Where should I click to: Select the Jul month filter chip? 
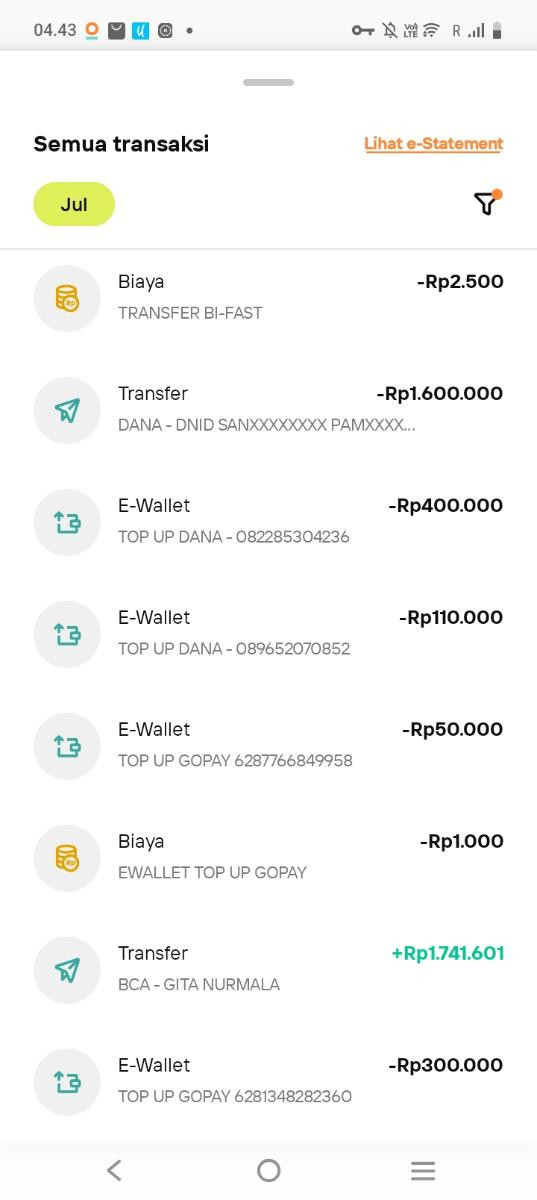[74, 204]
